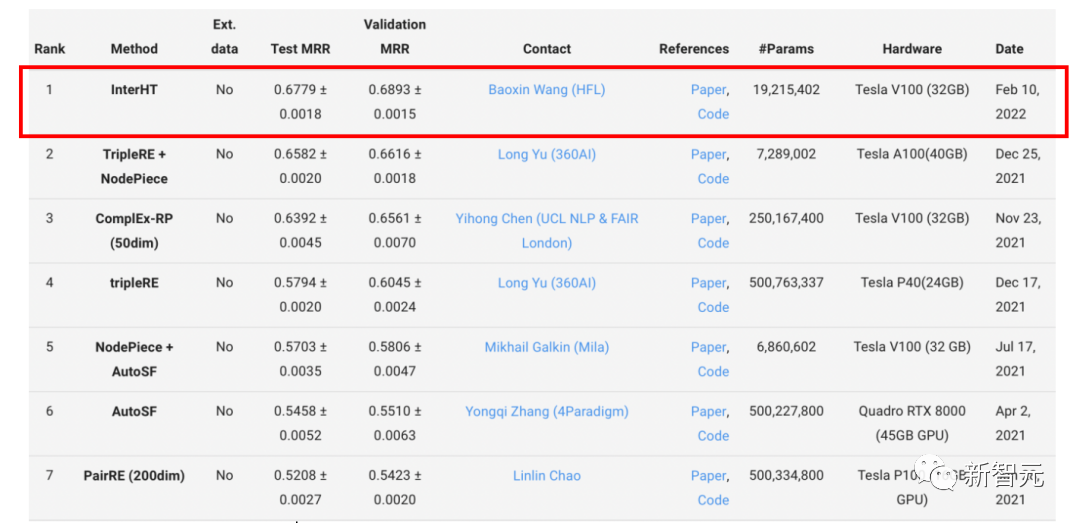Open the Linlin Chao contact link

[546, 476]
